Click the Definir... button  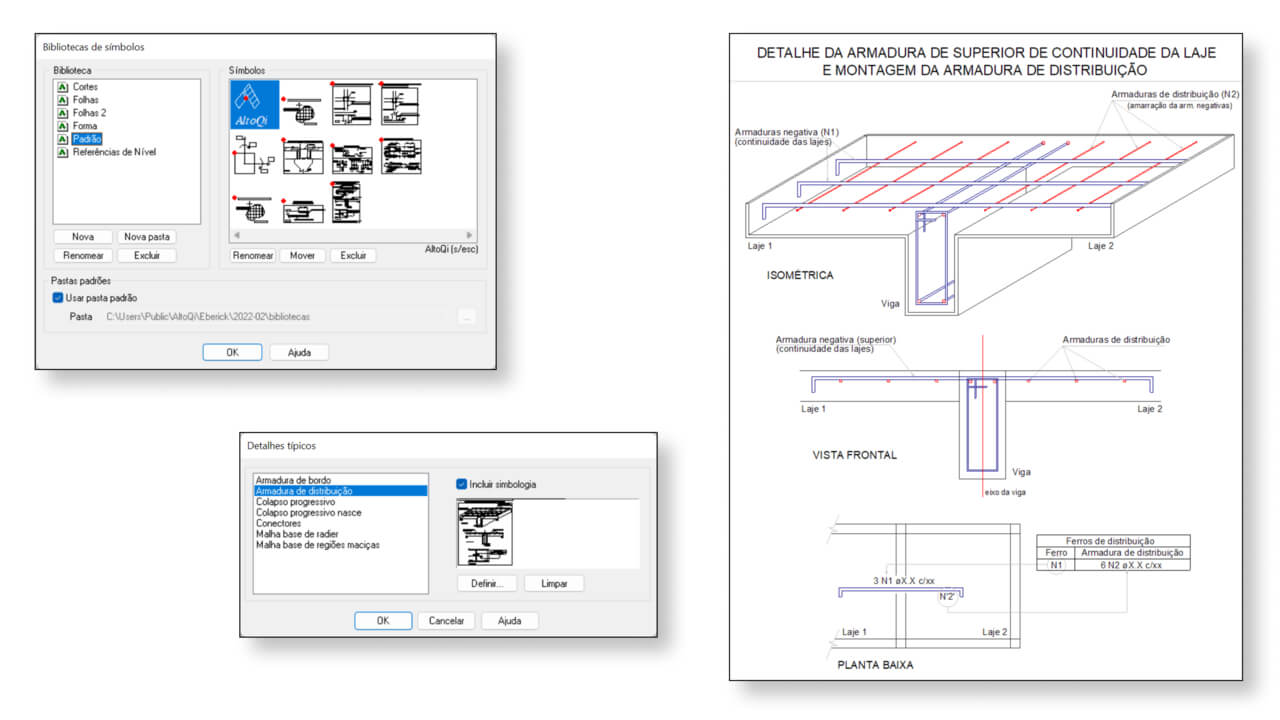(x=487, y=583)
